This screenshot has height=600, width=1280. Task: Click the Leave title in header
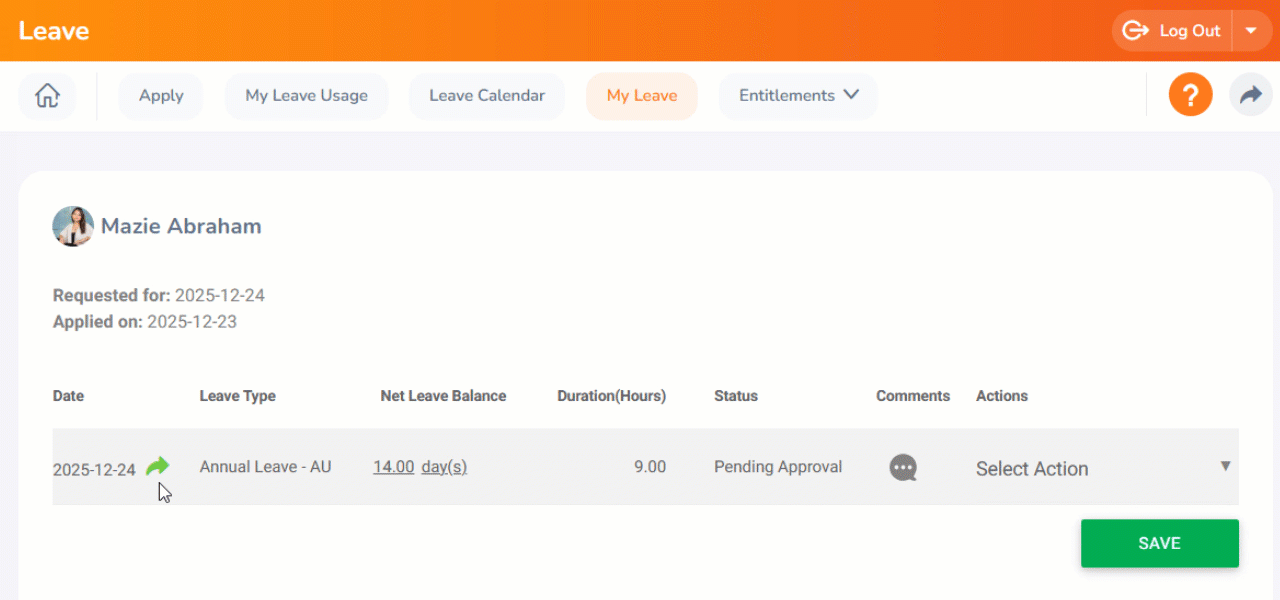coord(54,31)
